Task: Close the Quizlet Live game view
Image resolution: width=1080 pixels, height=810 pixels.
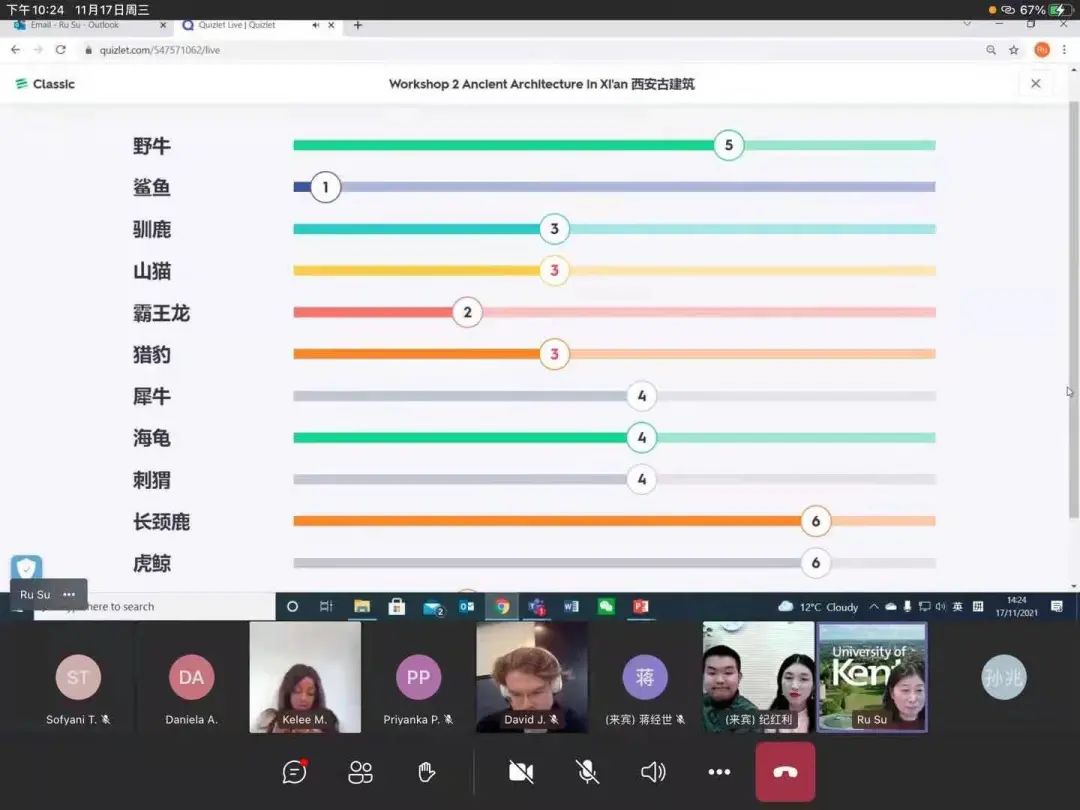Action: [1035, 84]
